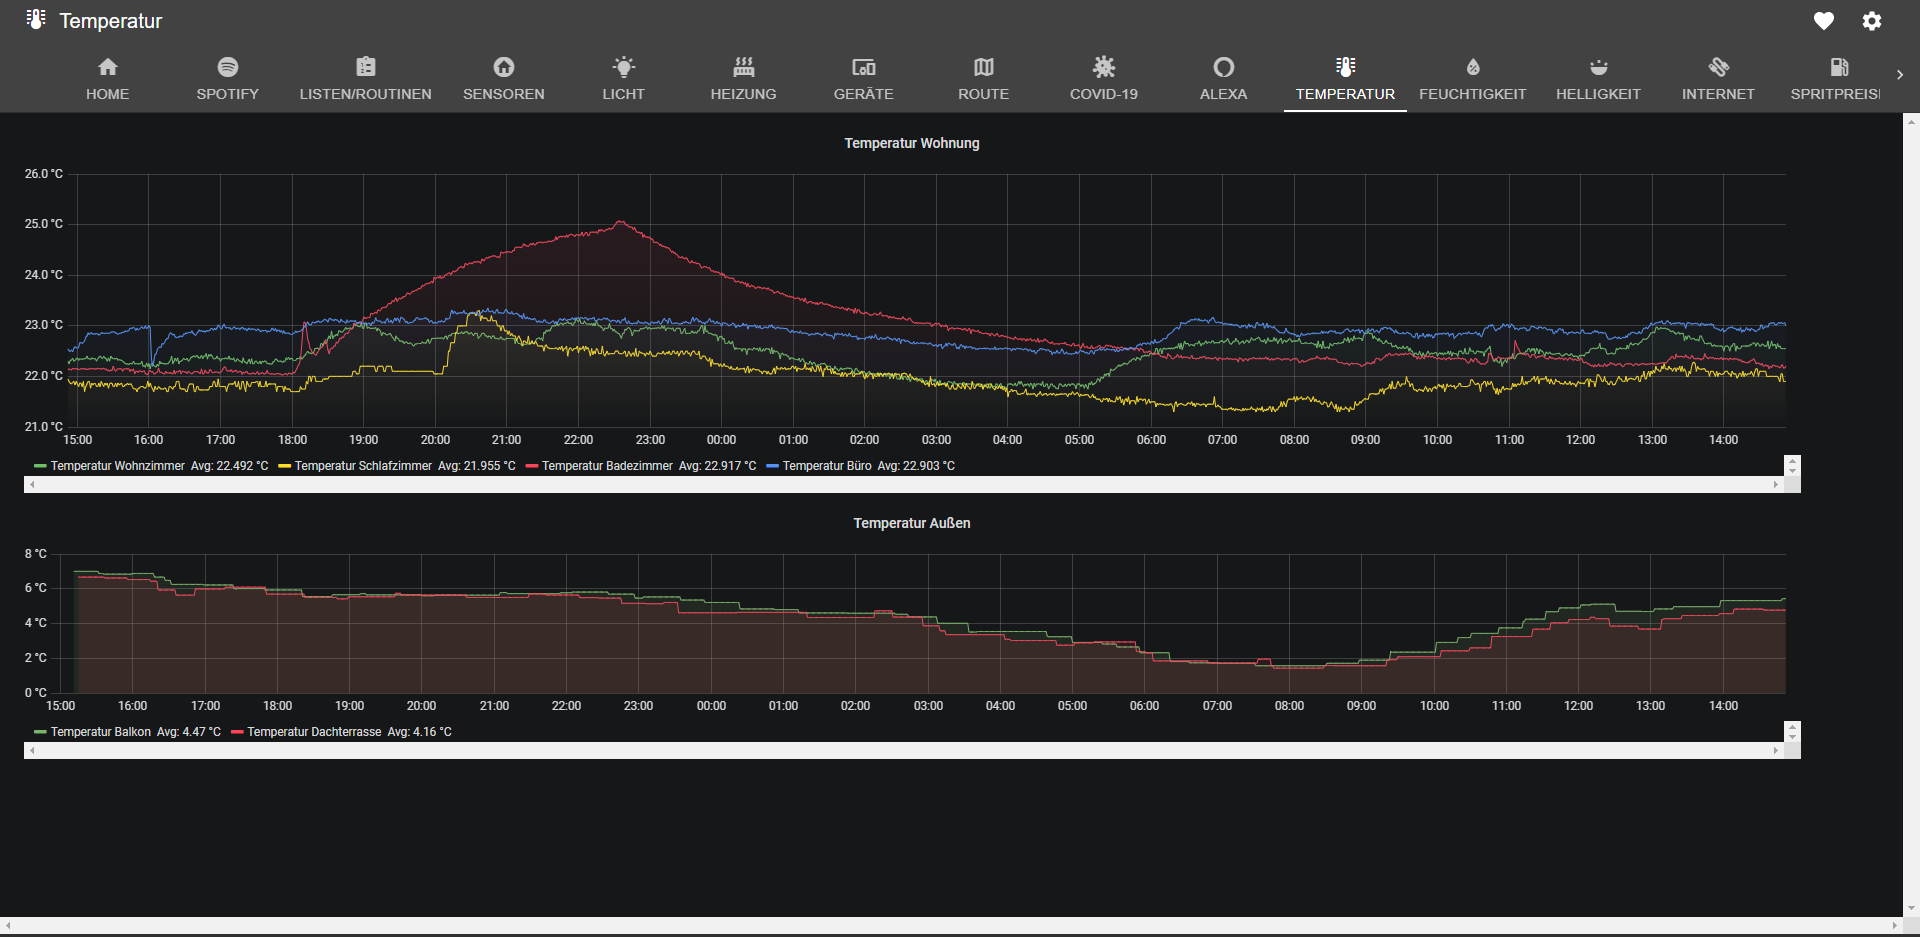Click the Temperatur Außen chart title
Screen dimensions: 1920x937
[912, 523]
